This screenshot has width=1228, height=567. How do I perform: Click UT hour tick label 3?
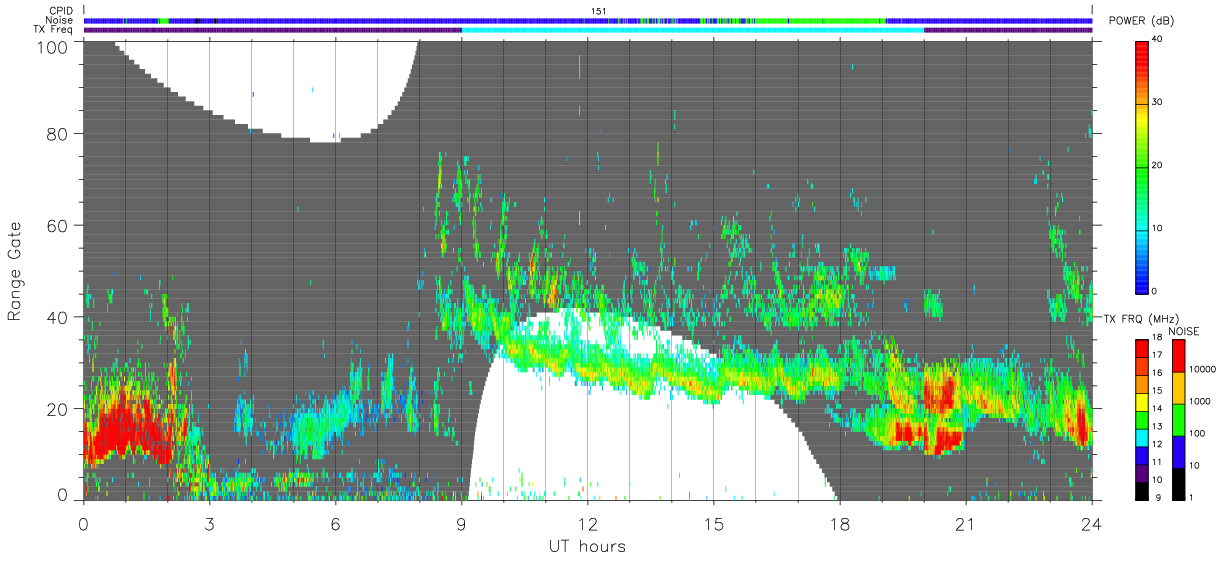[209, 525]
